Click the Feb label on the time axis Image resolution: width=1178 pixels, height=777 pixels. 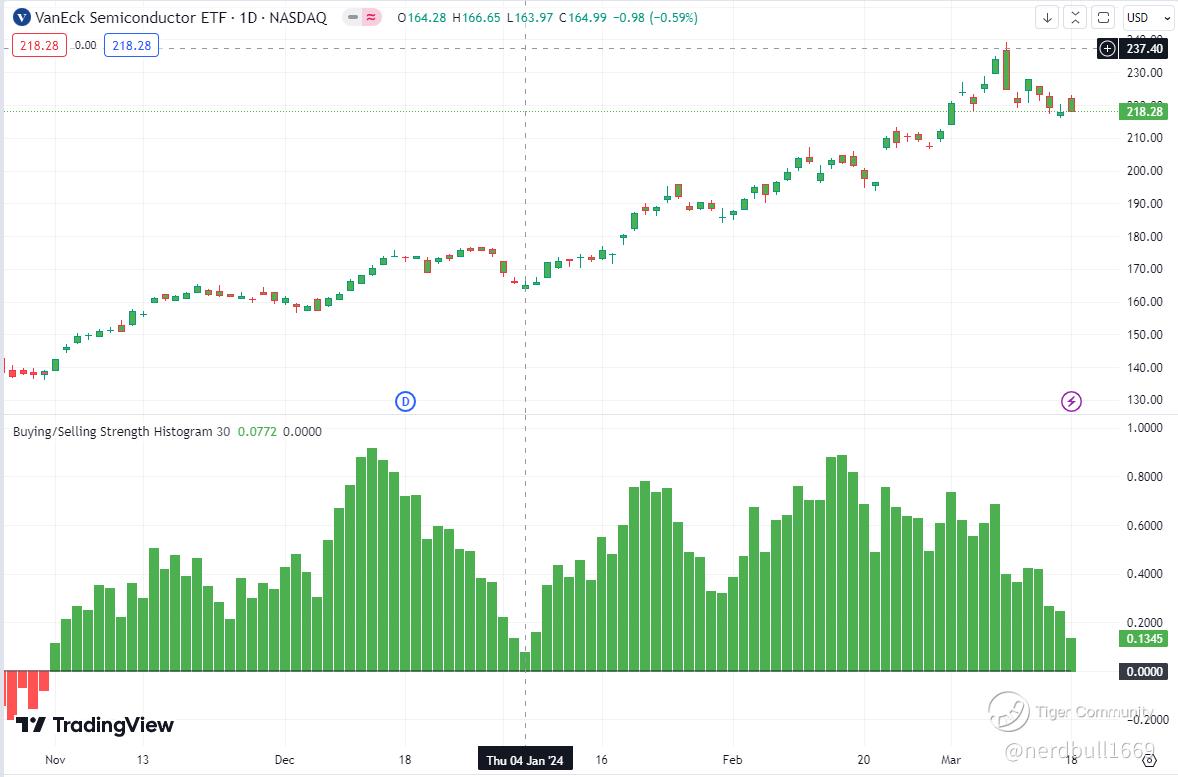(732, 760)
